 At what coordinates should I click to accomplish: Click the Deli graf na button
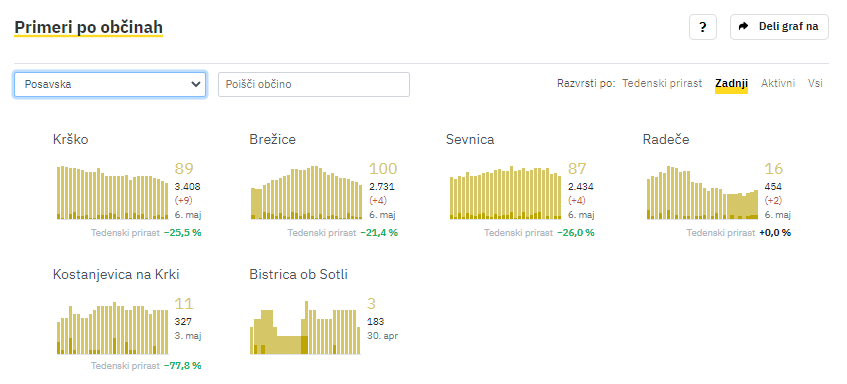(779, 27)
